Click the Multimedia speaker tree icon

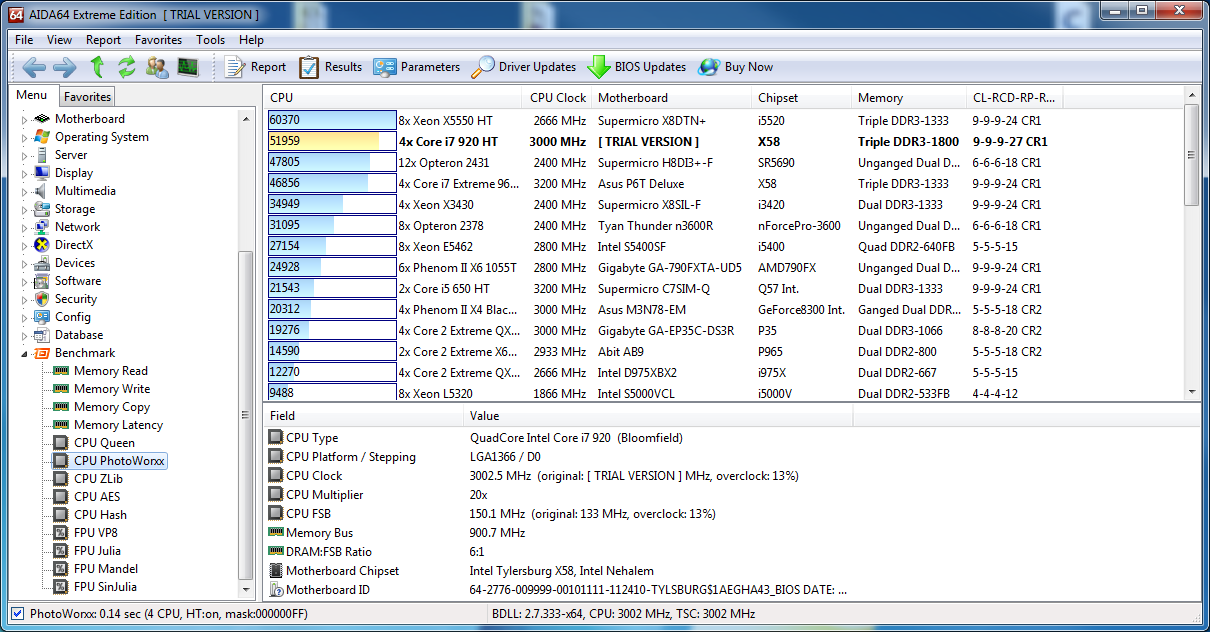[41, 191]
